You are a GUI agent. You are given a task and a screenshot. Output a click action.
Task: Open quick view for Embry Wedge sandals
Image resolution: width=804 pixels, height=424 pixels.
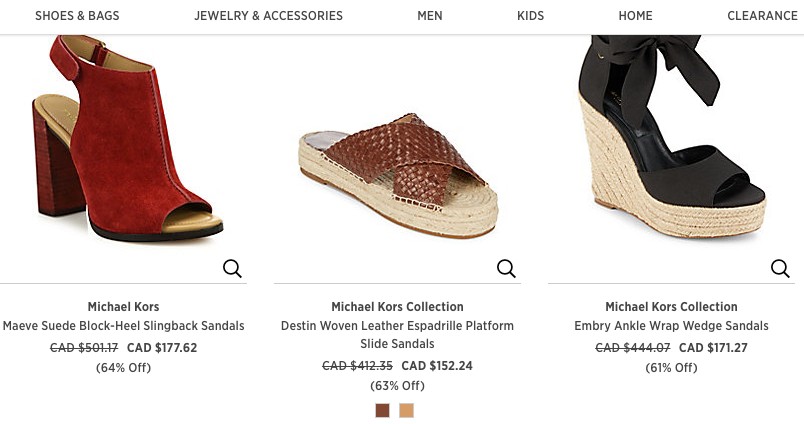[780, 268]
